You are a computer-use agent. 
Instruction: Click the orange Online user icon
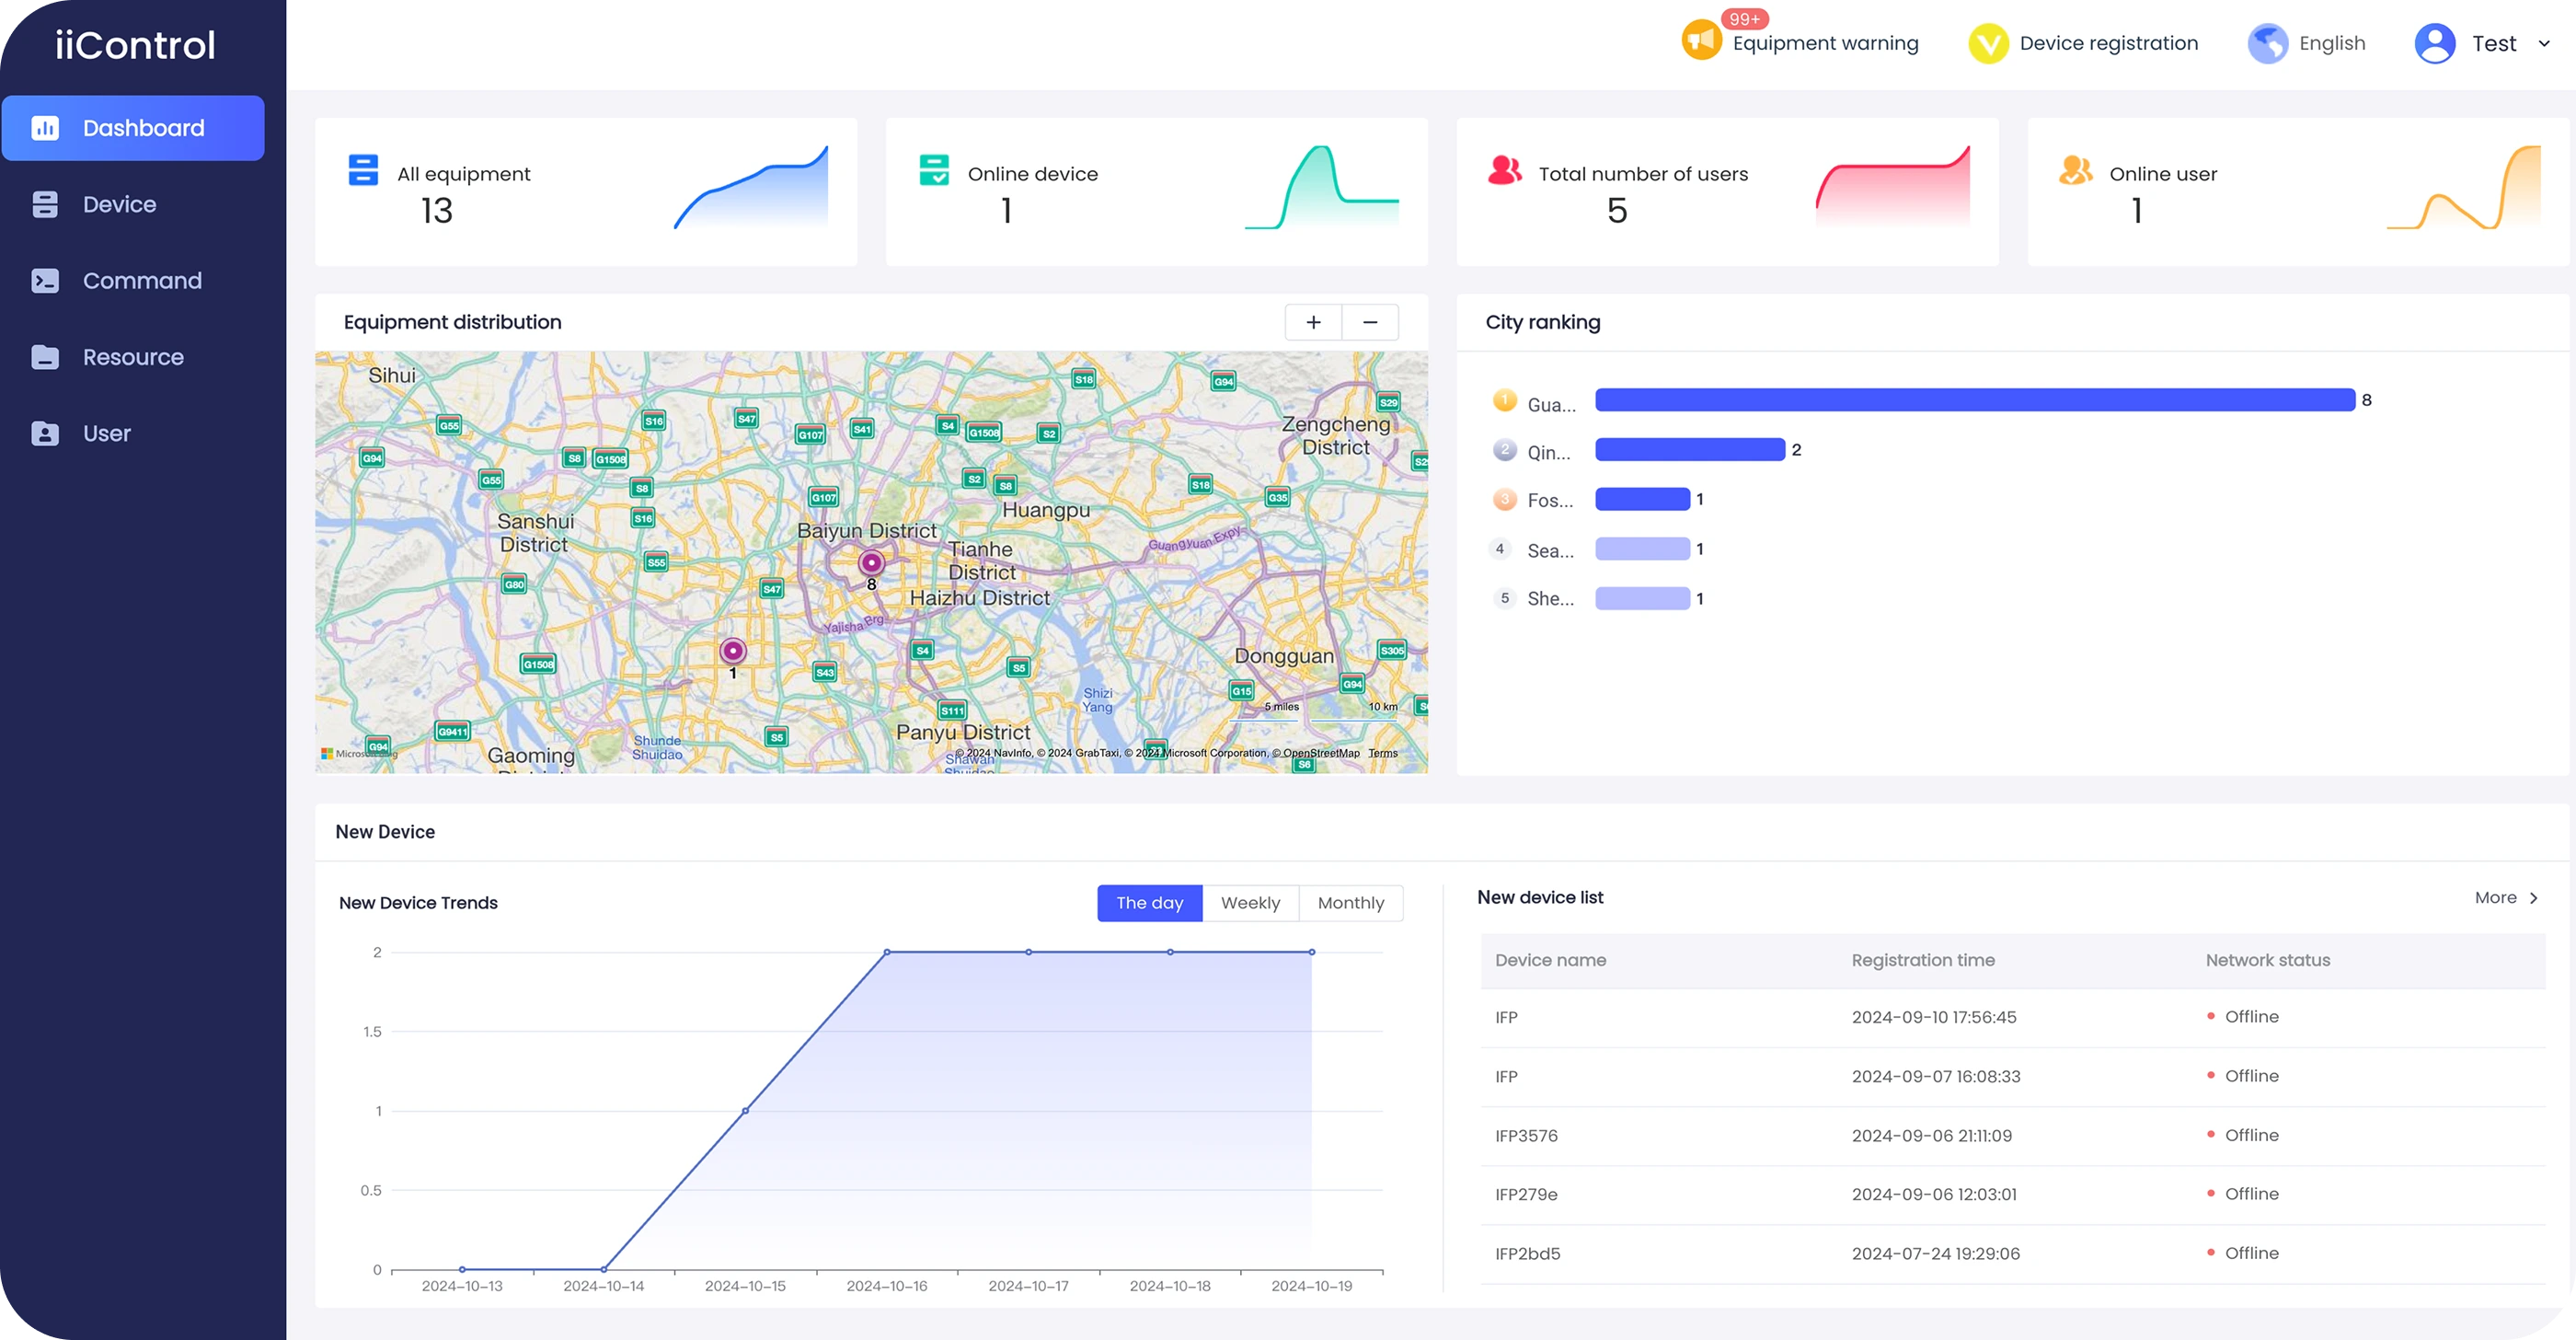pos(2075,170)
